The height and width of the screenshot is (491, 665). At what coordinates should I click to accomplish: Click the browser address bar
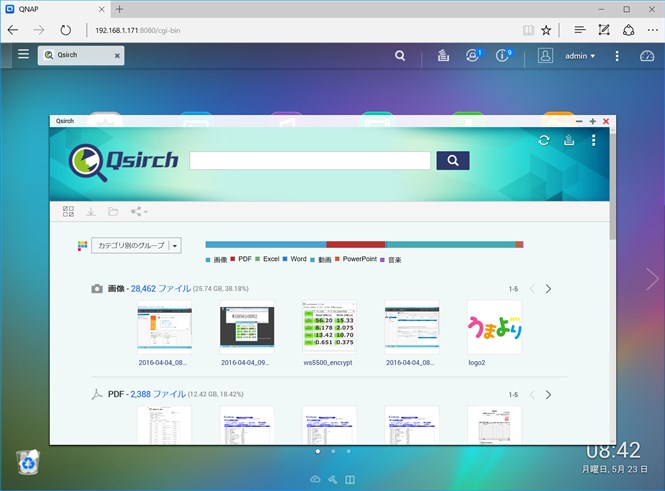point(301,31)
